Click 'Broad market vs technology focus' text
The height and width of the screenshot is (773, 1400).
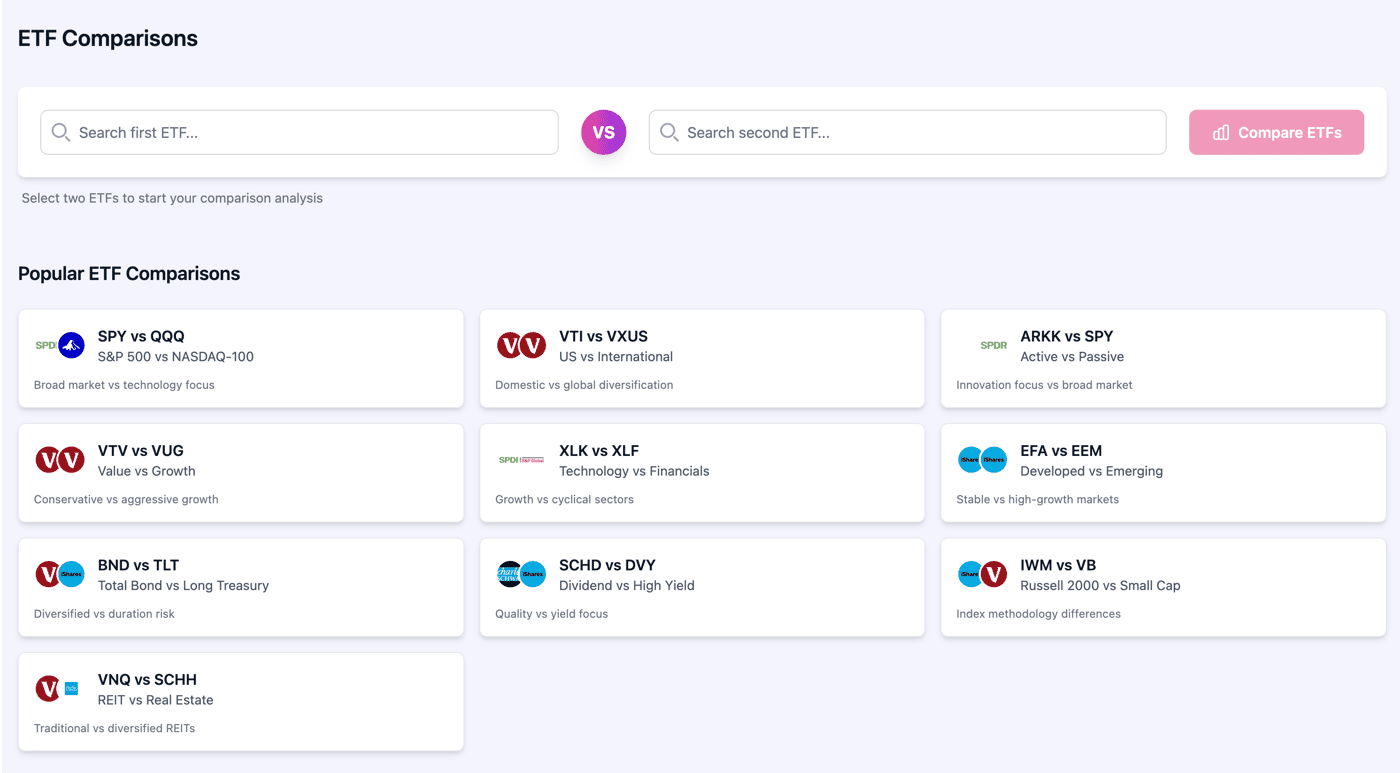click(124, 385)
